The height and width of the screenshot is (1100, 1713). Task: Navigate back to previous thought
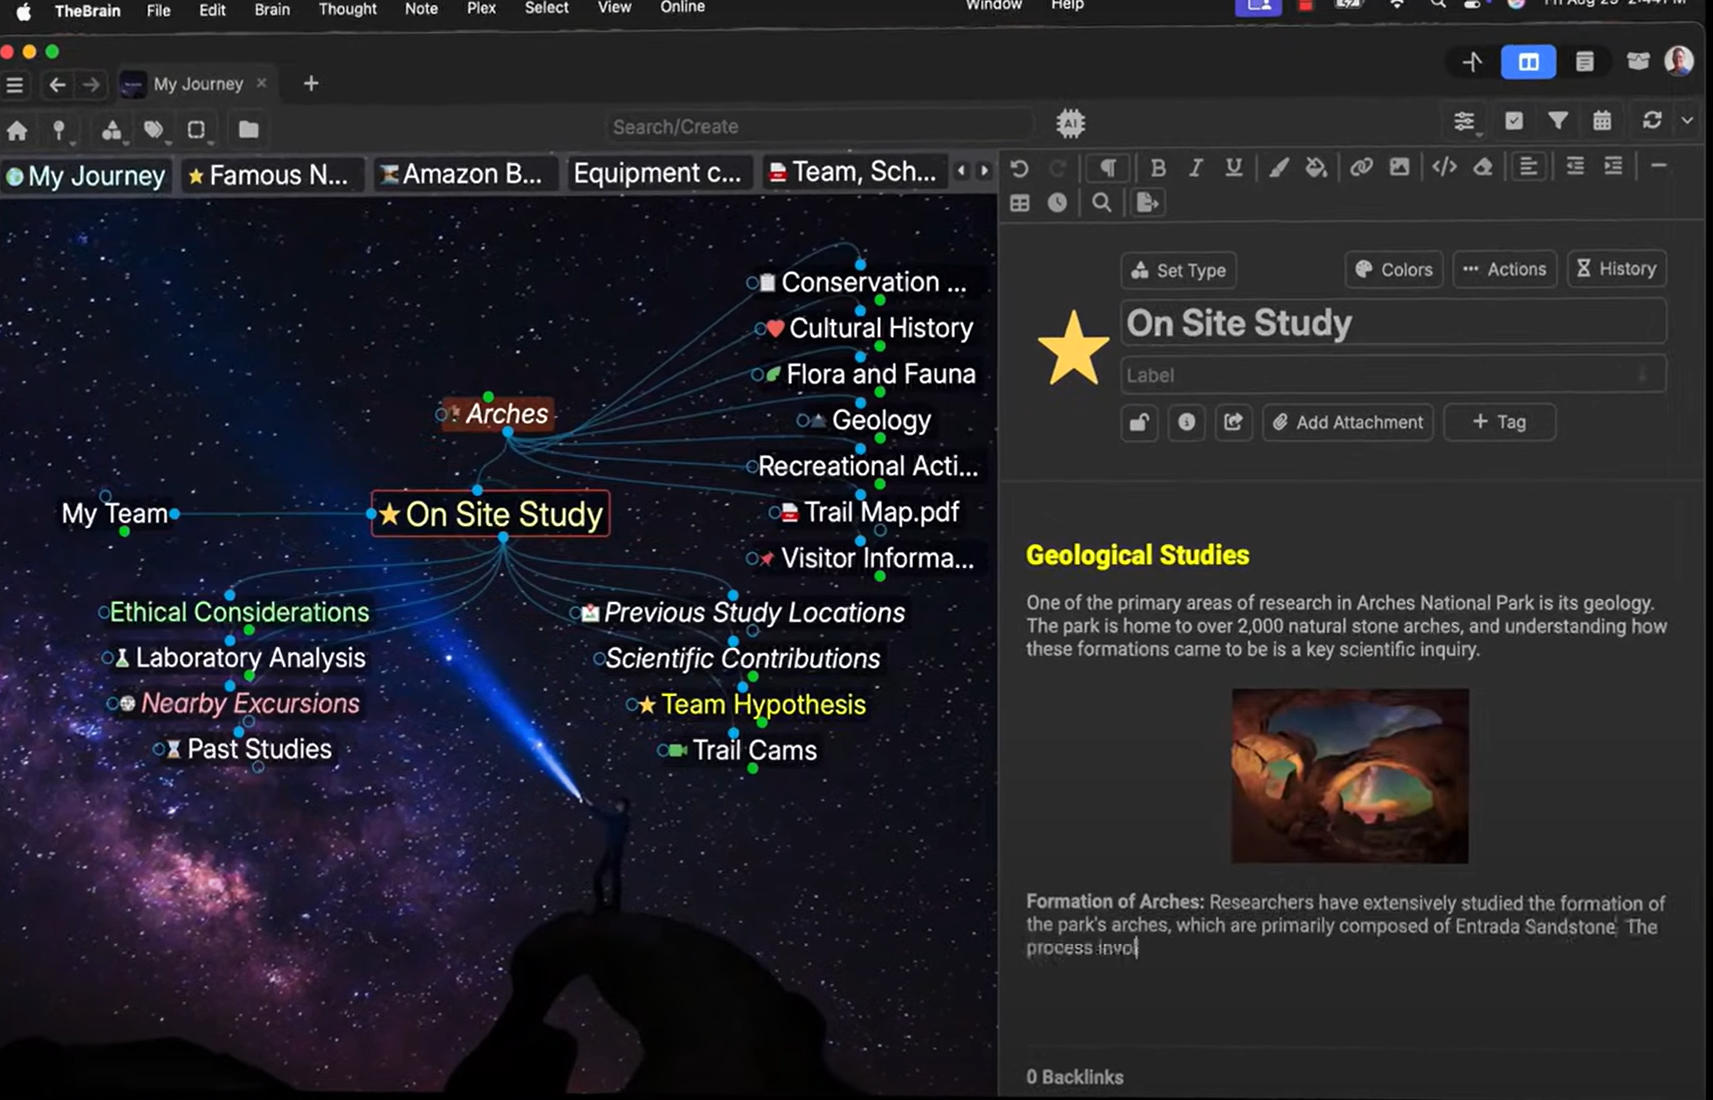click(57, 85)
